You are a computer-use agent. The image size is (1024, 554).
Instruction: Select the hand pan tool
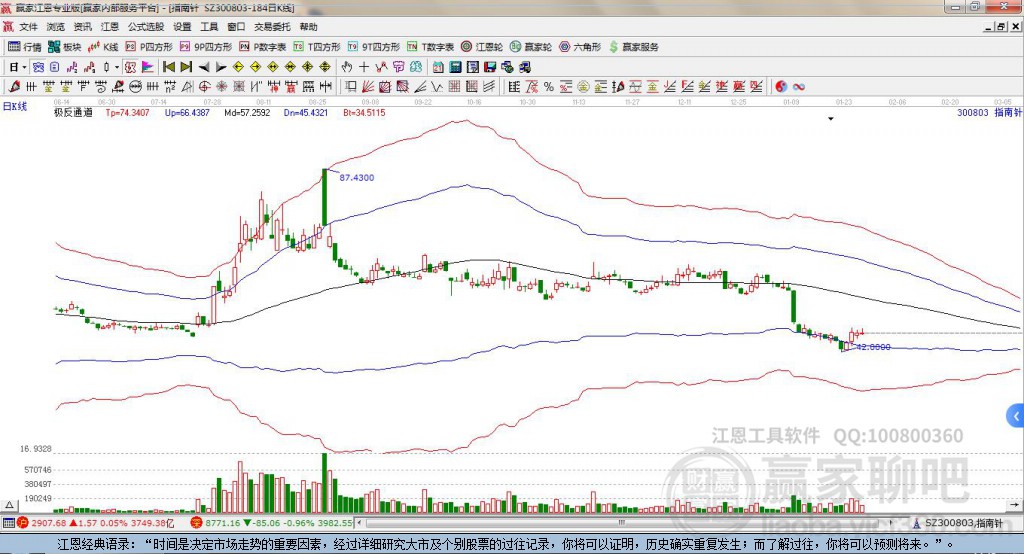click(347, 67)
